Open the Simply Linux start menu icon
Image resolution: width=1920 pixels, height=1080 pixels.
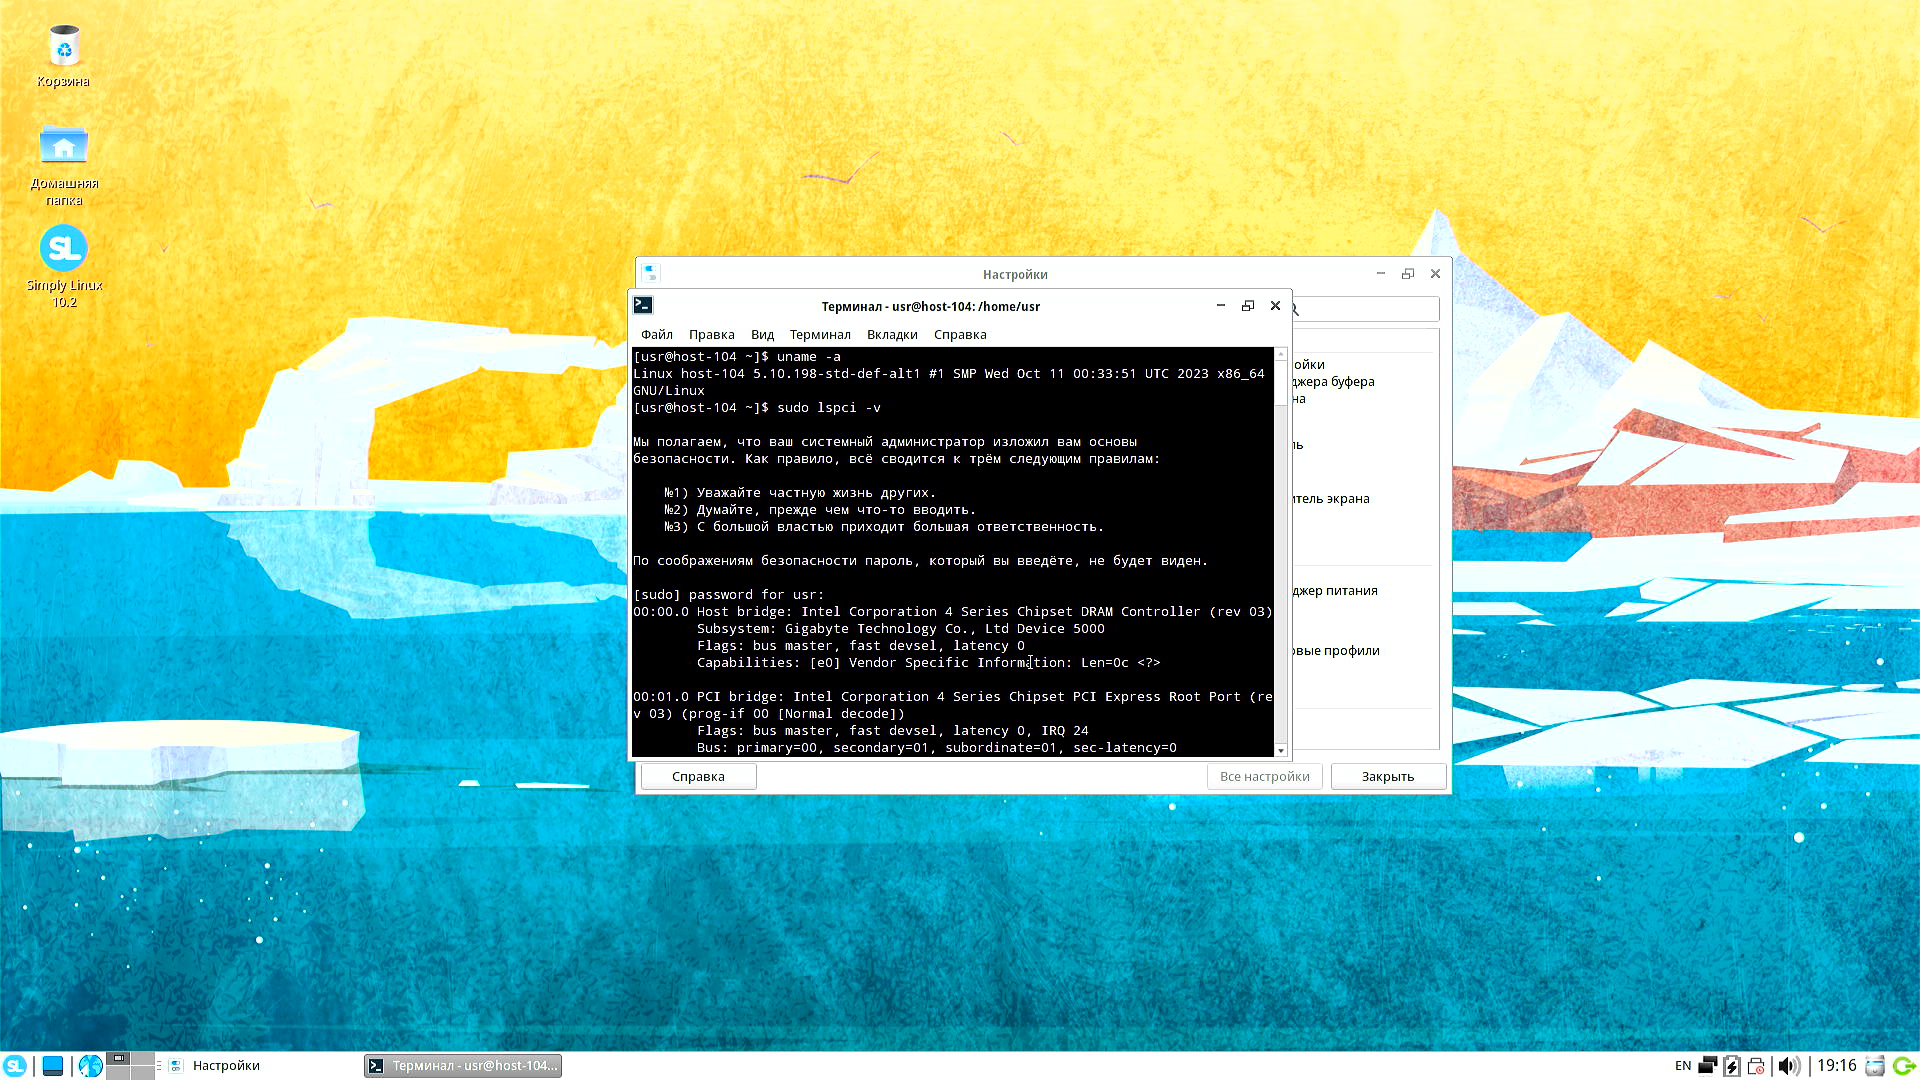15,1066
